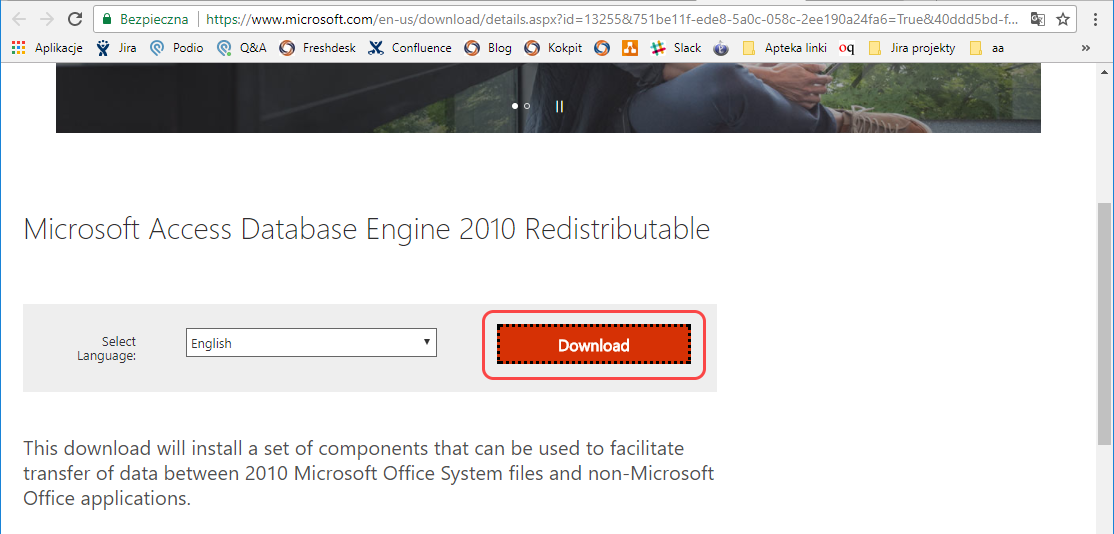Open the Freshdesk bookmark
Screen dimensions: 1114x534
pyautogui.click(x=317, y=47)
